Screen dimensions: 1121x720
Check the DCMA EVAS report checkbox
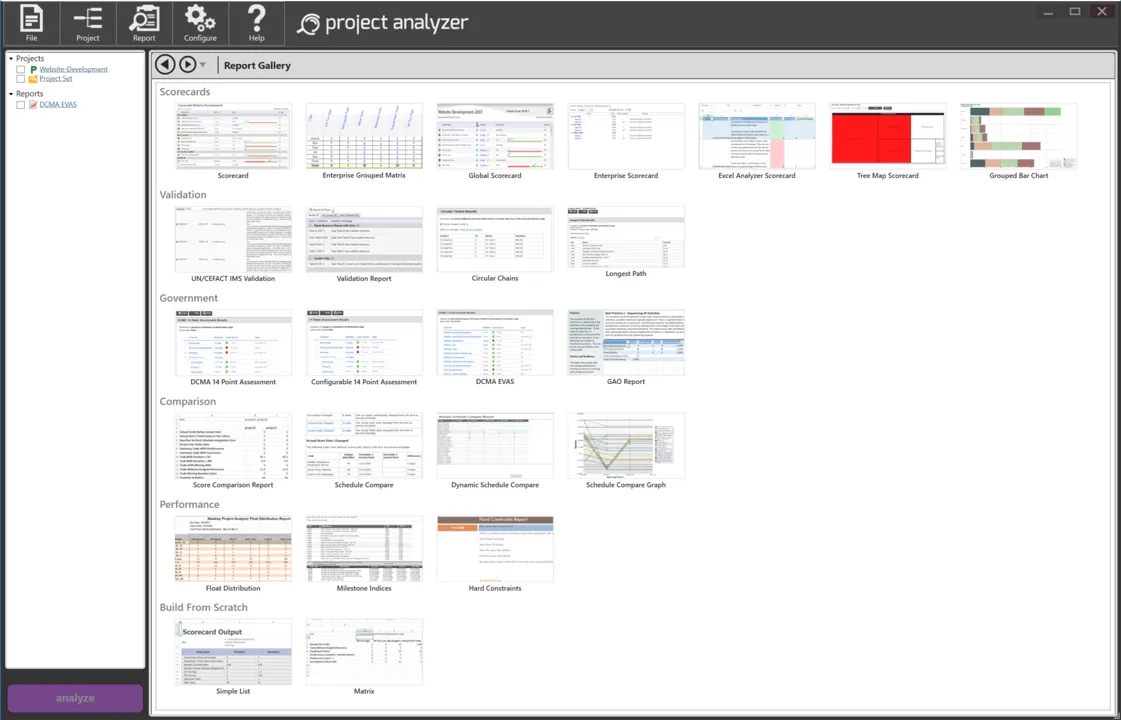[21, 104]
